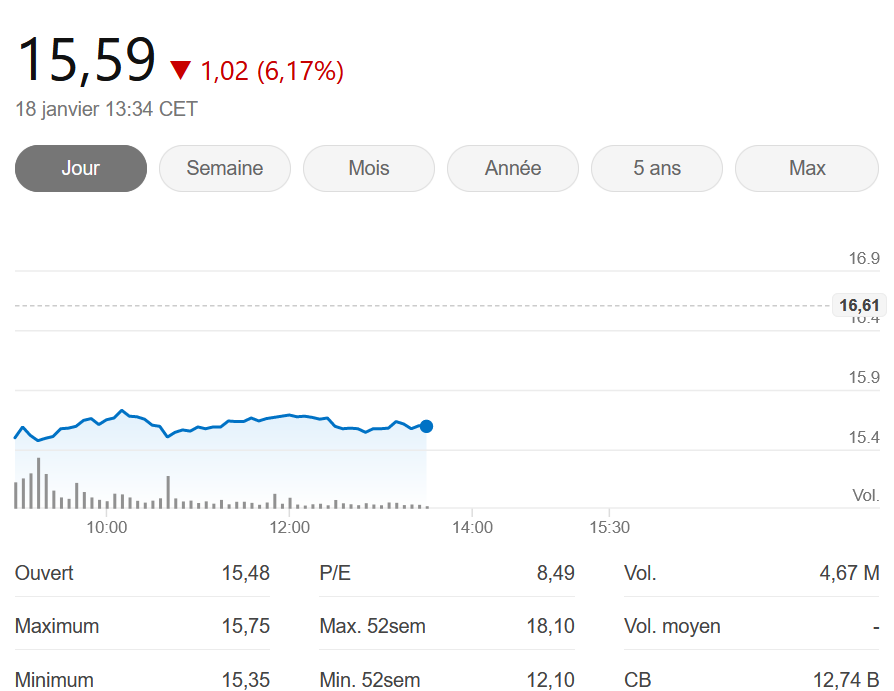Viewport: 894px width, 691px height.
Task: Show the Mois chart range
Action: (369, 168)
